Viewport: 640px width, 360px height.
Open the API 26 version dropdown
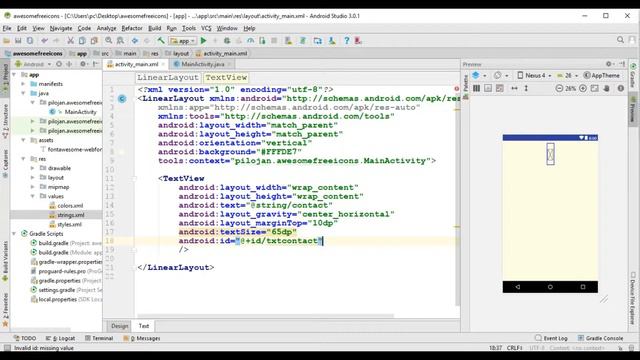click(x=567, y=76)
